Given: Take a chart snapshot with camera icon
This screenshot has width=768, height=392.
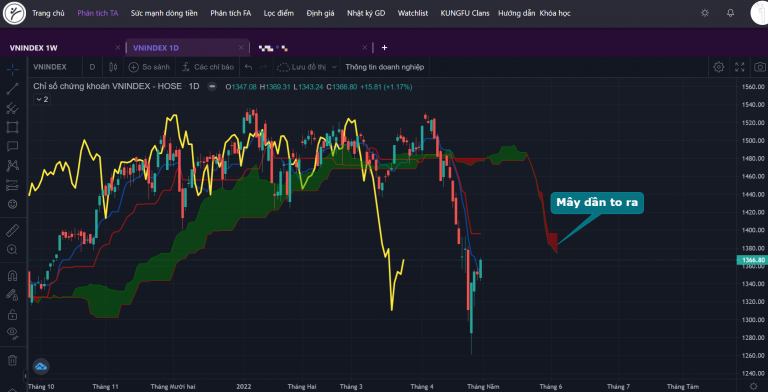Looking at the screenshot, I should [760, 67].
